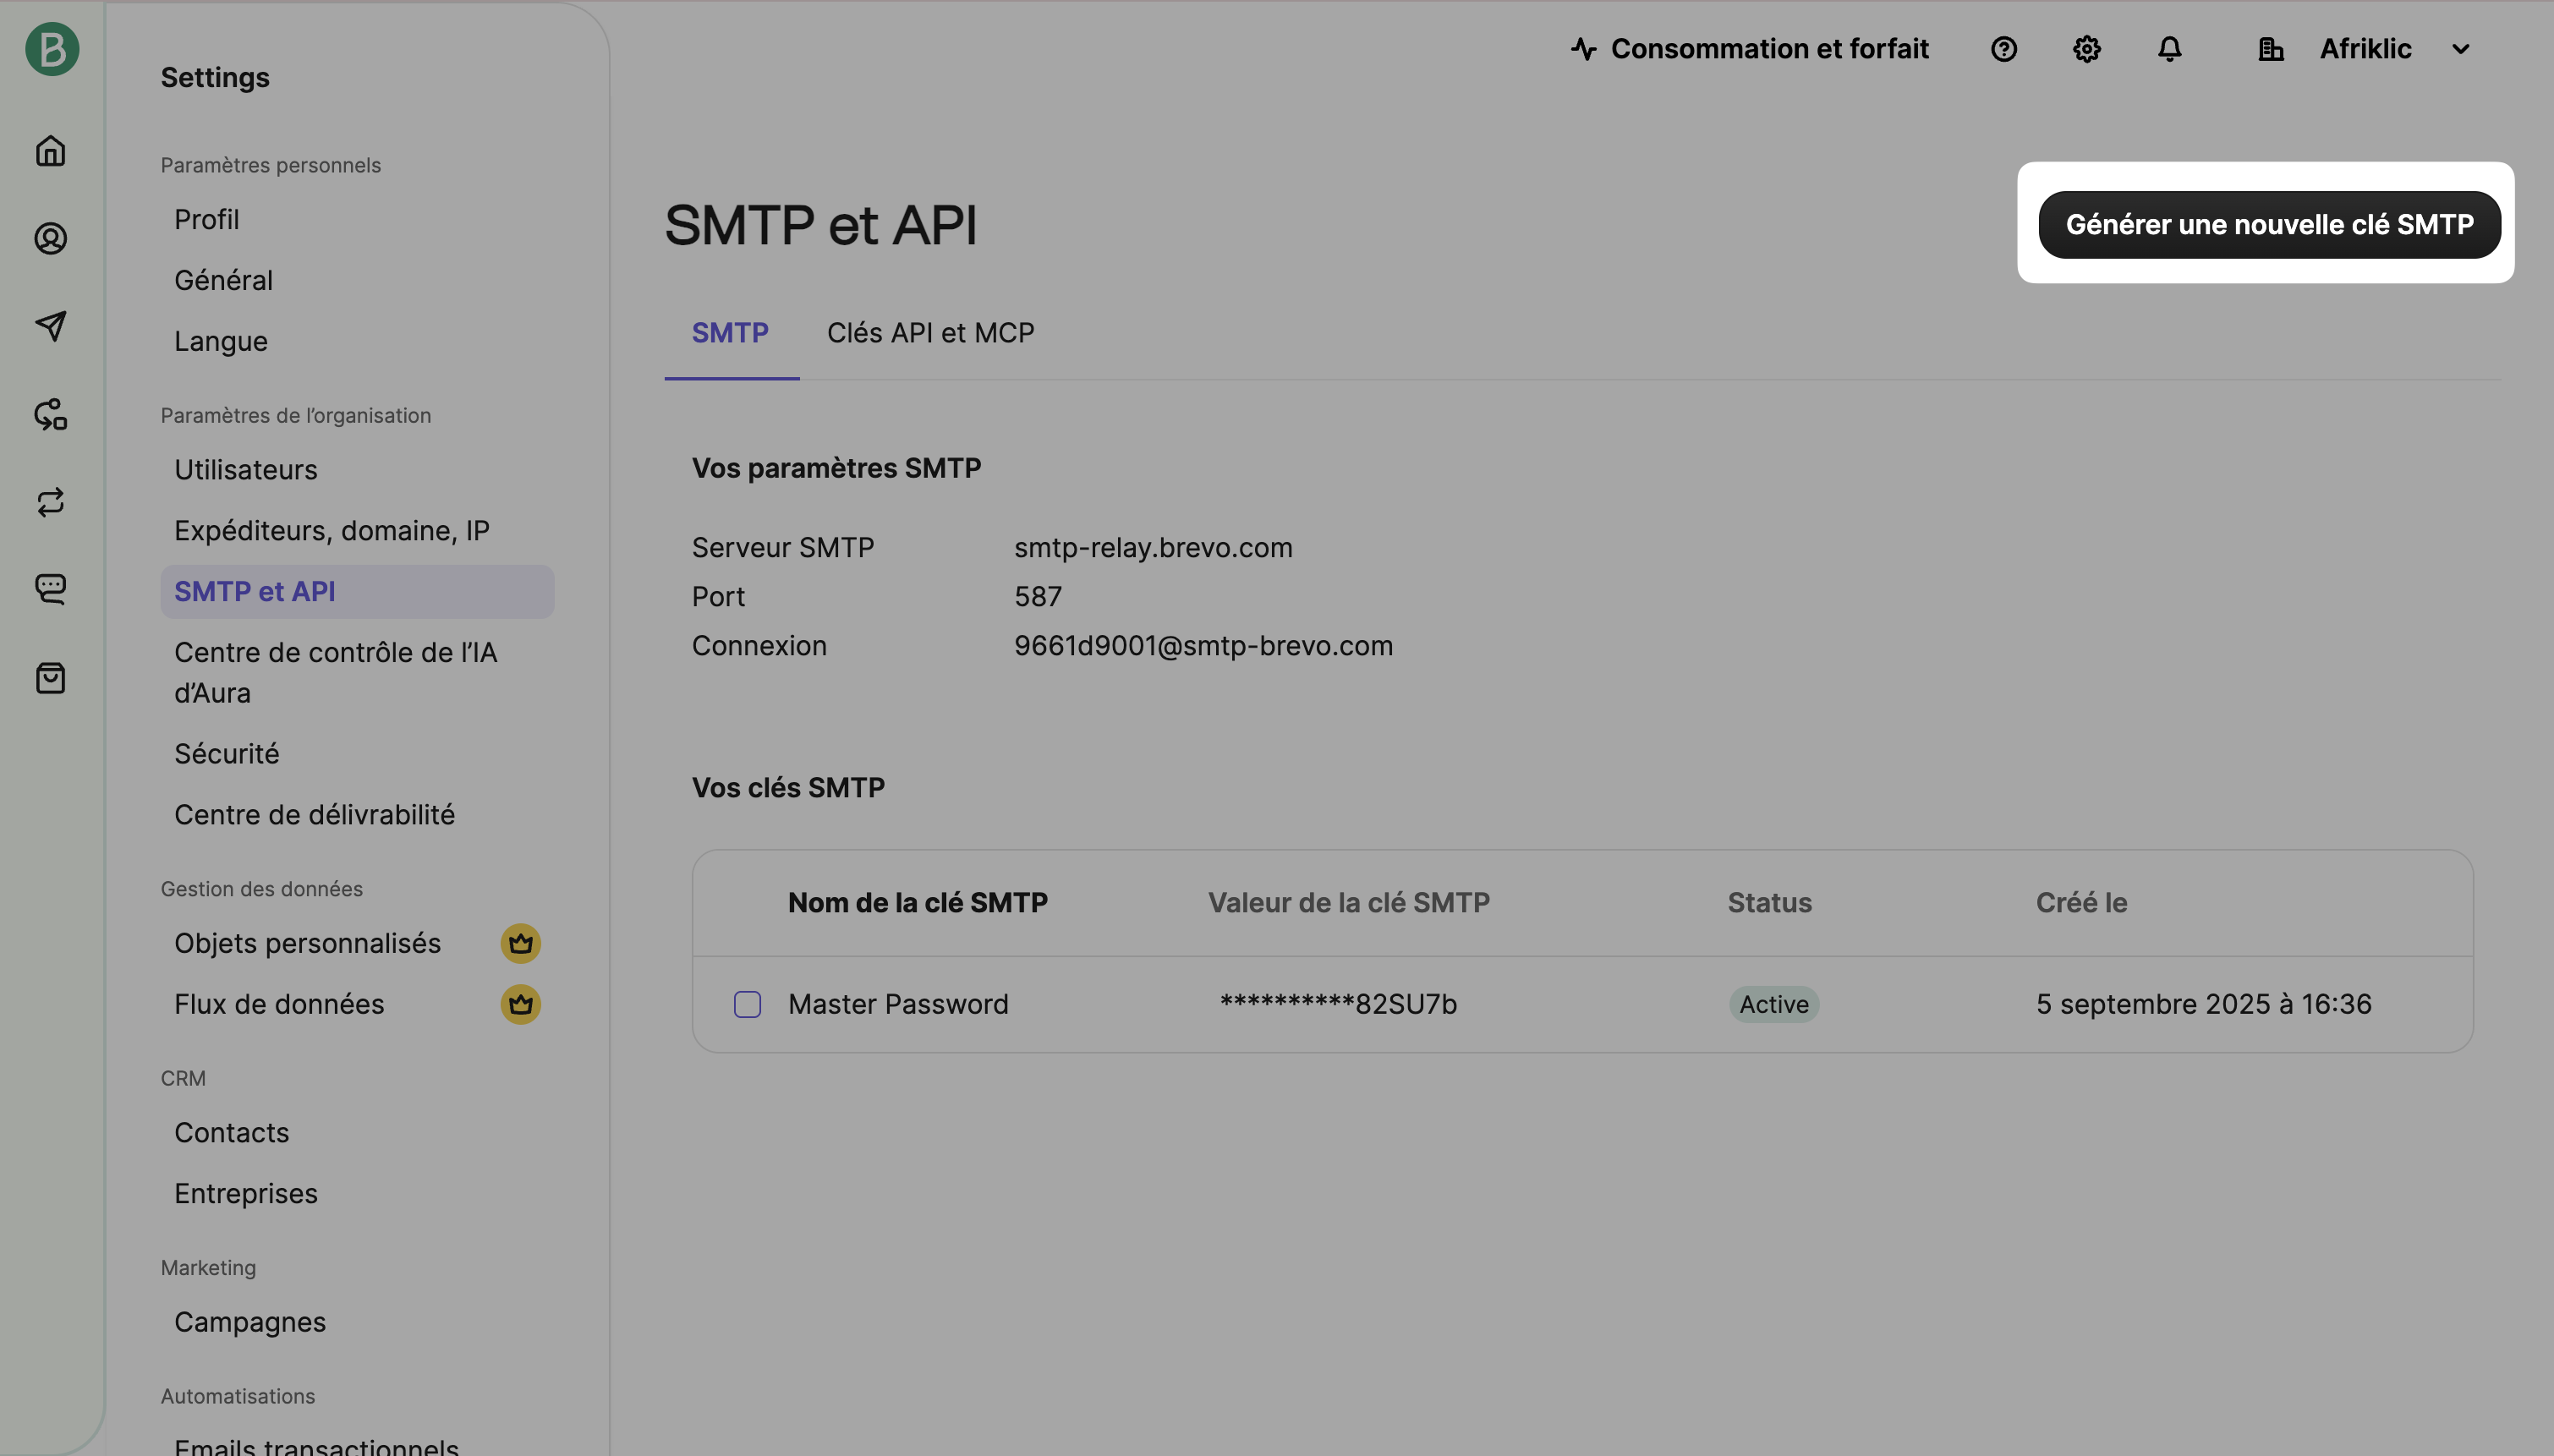
Task: Check the Master Password key checkbox
Action: click(747, 1004)
